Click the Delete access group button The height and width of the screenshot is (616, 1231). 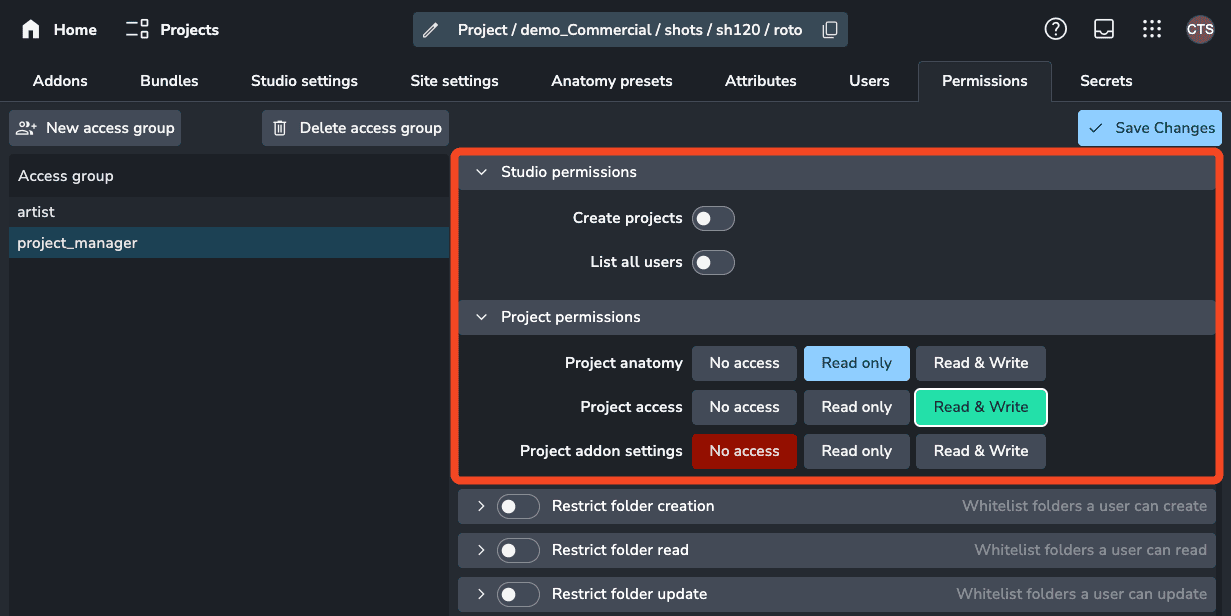click(x=354, y=127)
